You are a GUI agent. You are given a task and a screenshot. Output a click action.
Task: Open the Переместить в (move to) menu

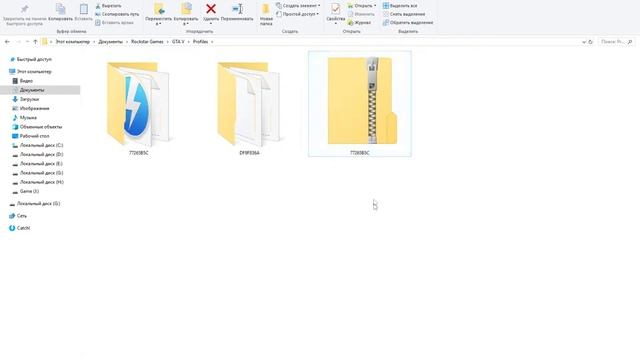[x=158, y=14]
